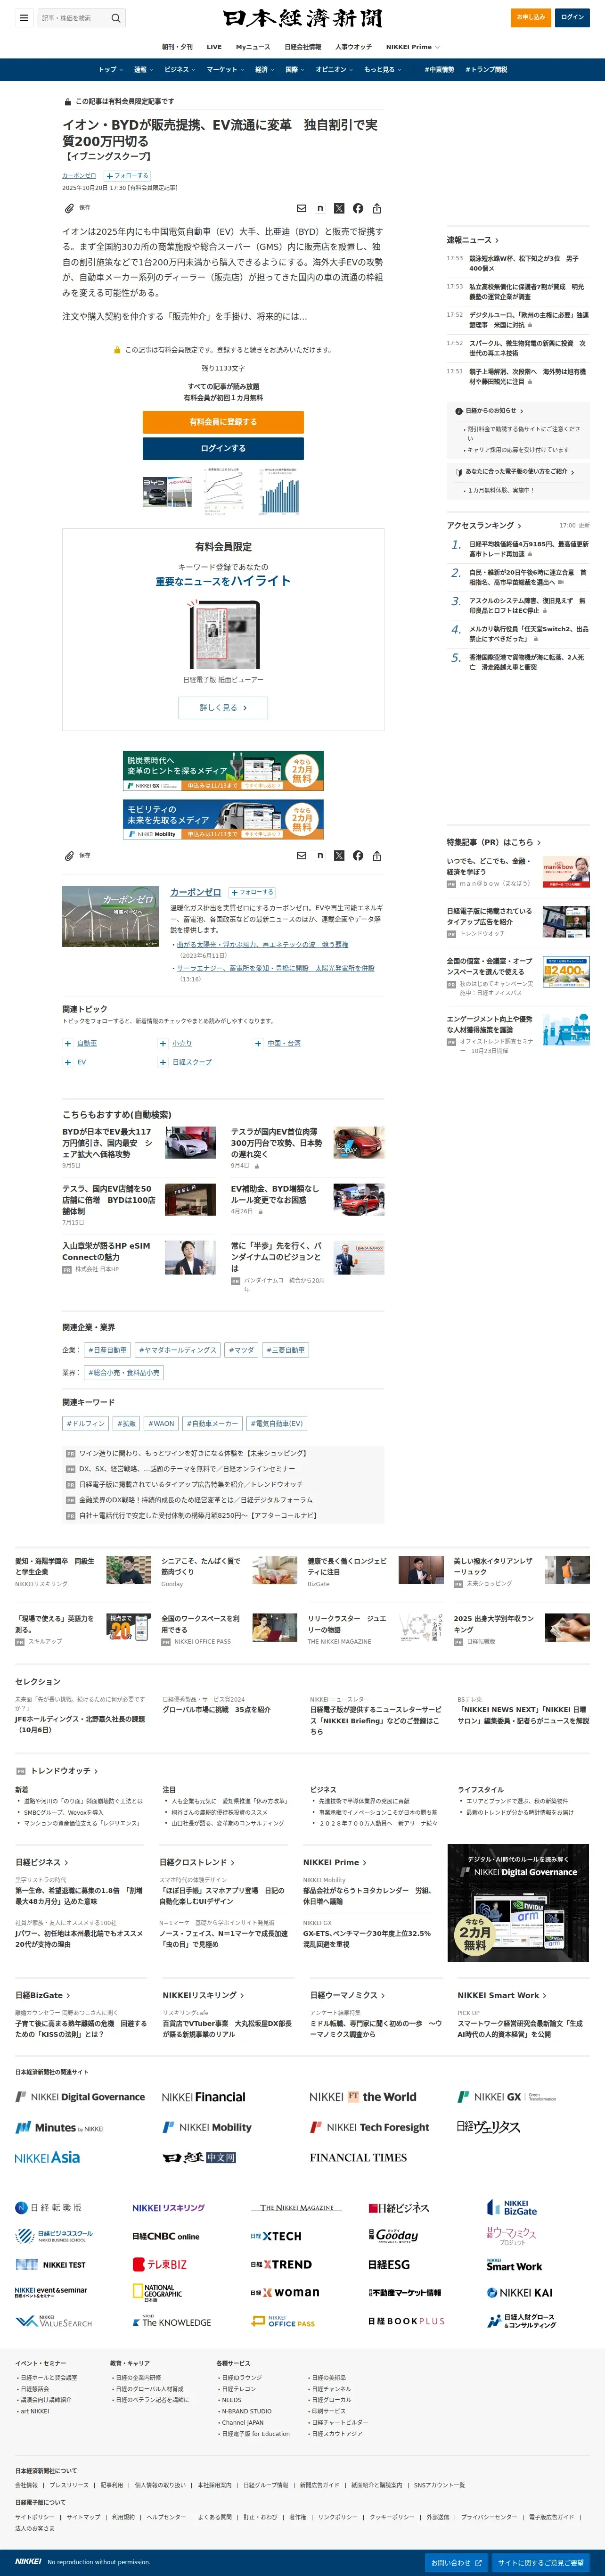Open the National Geographic logo
605x2576 pixels.
[x=157, y=2292]
